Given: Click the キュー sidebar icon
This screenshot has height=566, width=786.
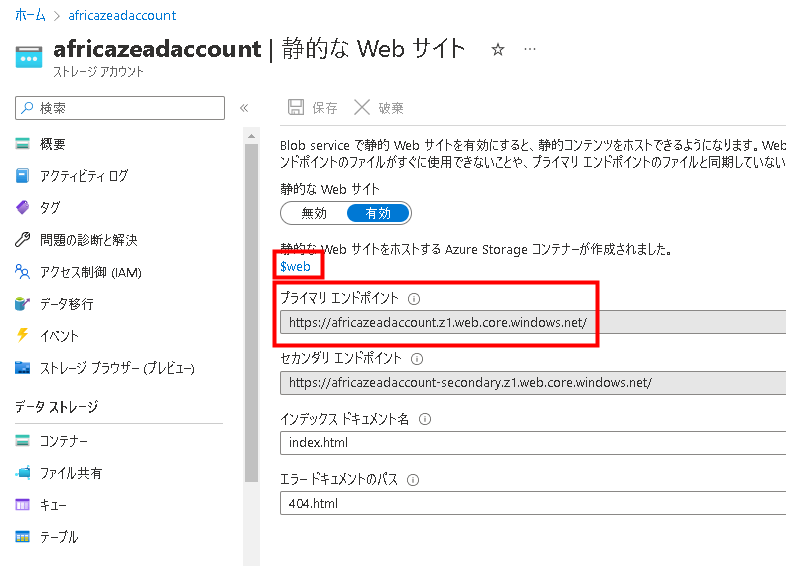Looking at the screenshot, I should click(x=23, y=505).
